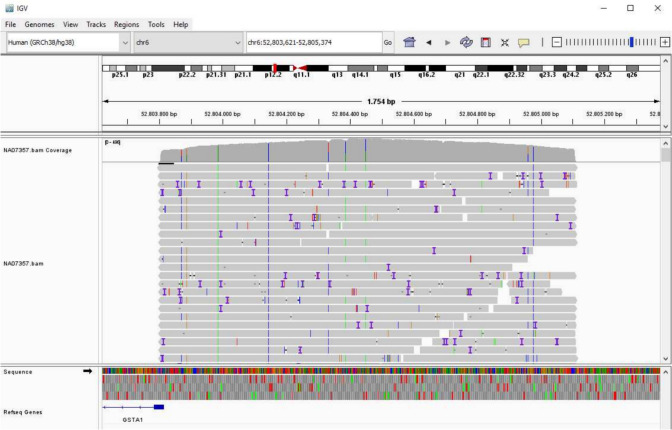Zoom out with the minus button
The height and width of the screenshot is (430, 672).
point(556,42)
